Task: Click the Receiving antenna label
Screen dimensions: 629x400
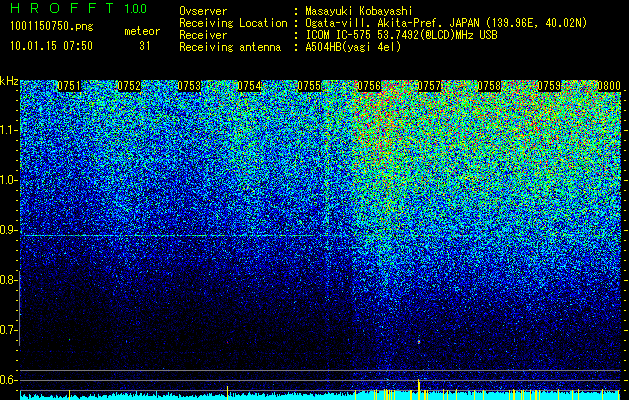Action: tap(230, 47)
